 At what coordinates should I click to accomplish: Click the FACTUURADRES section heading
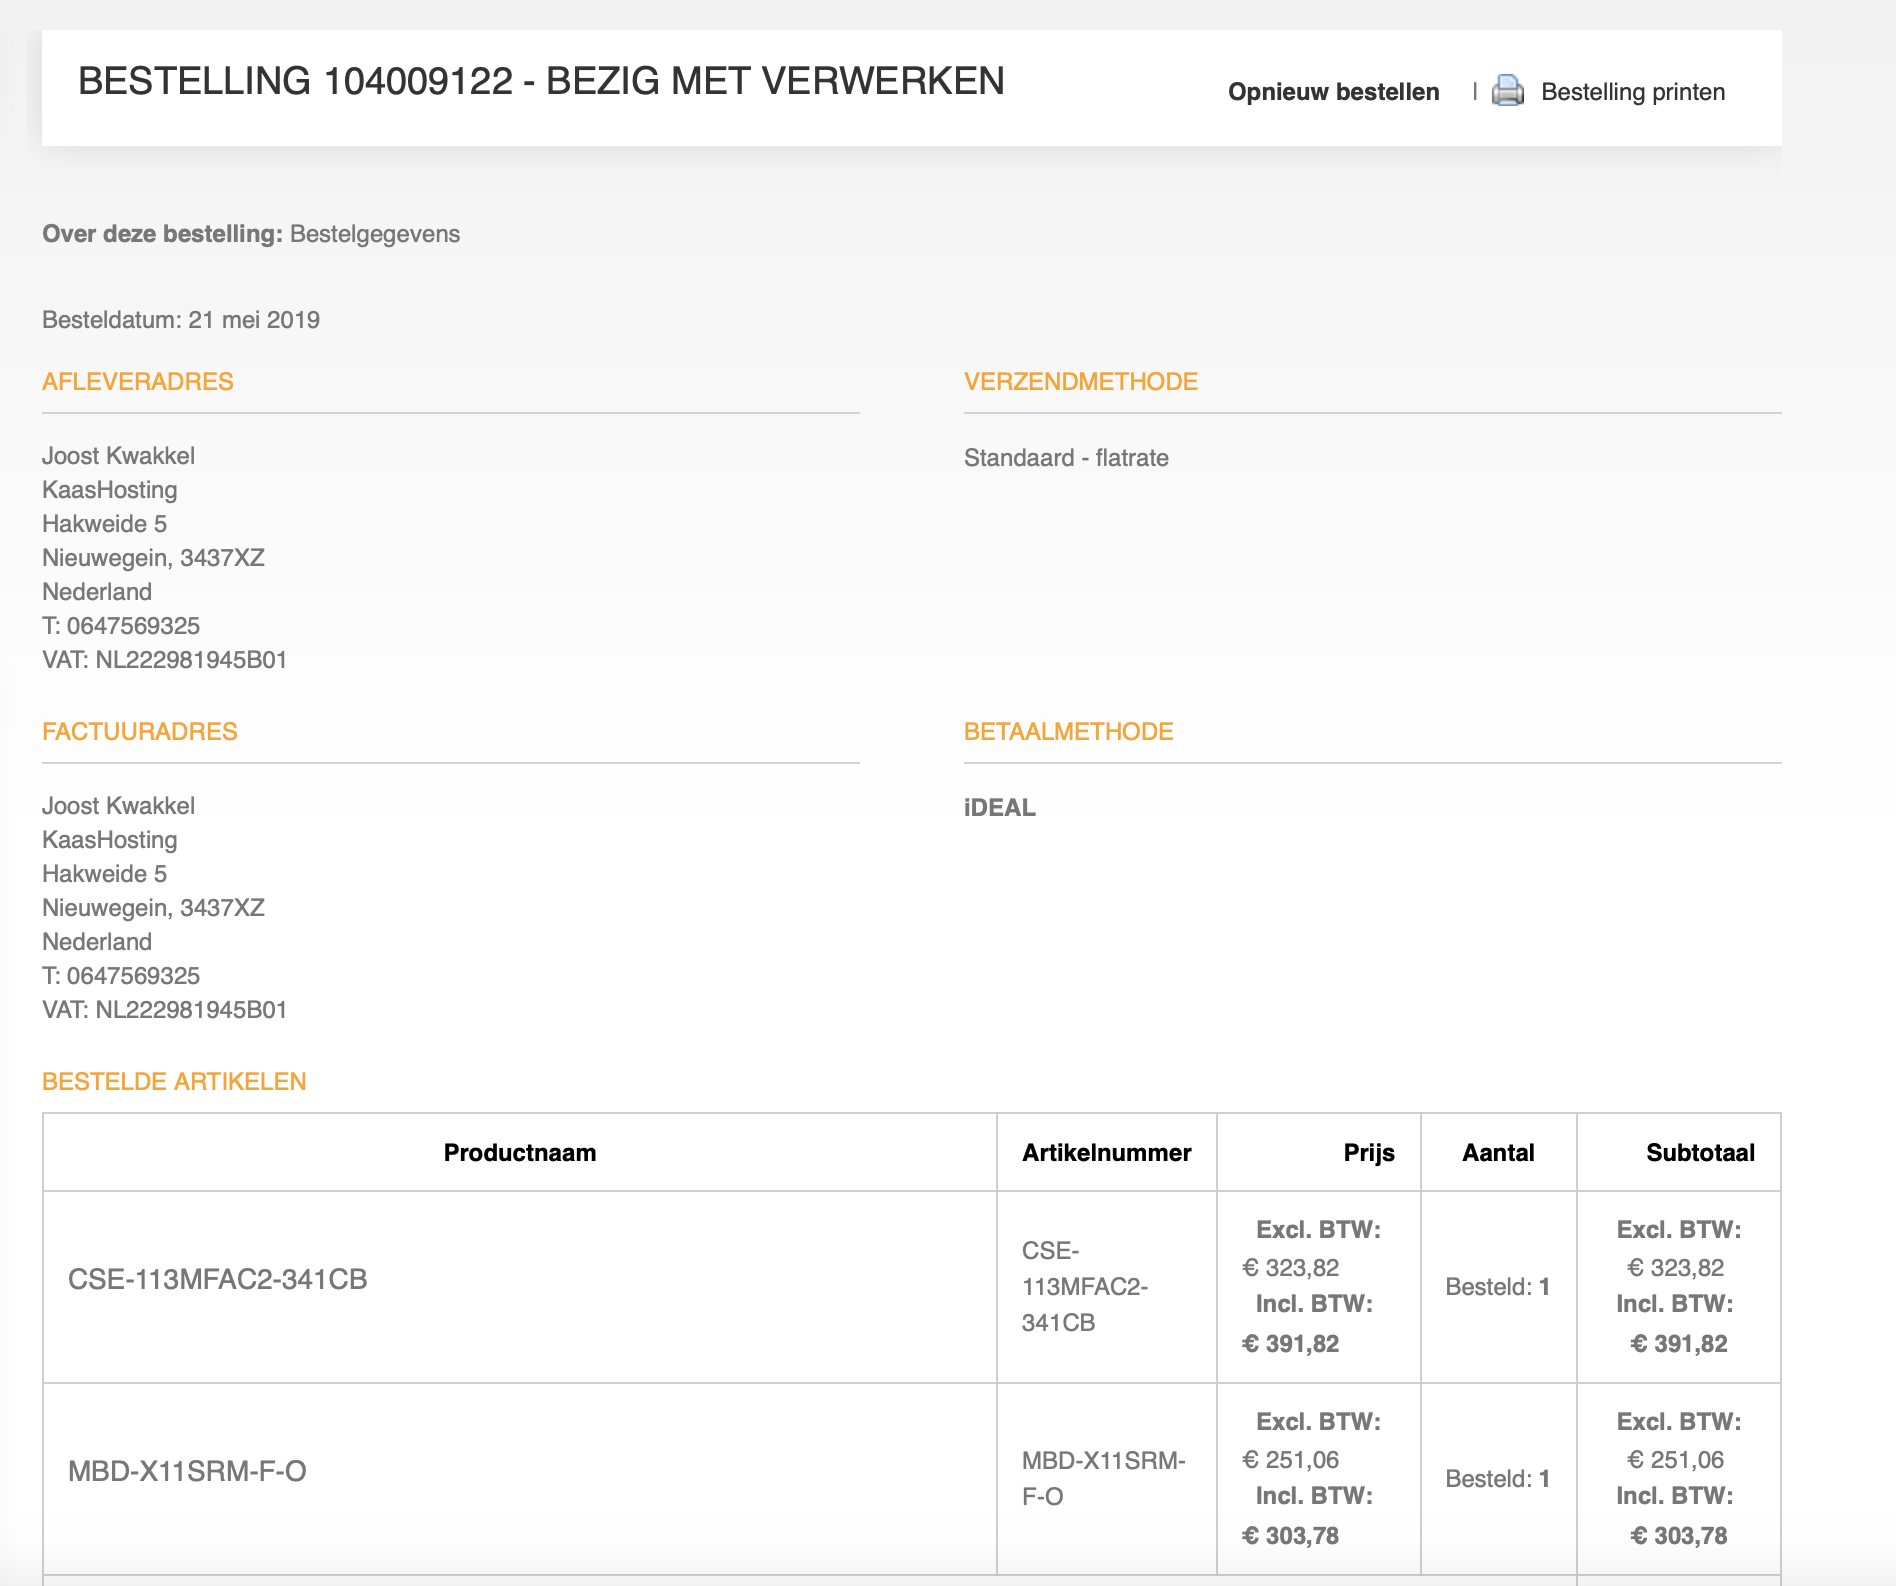coord(140,731)
